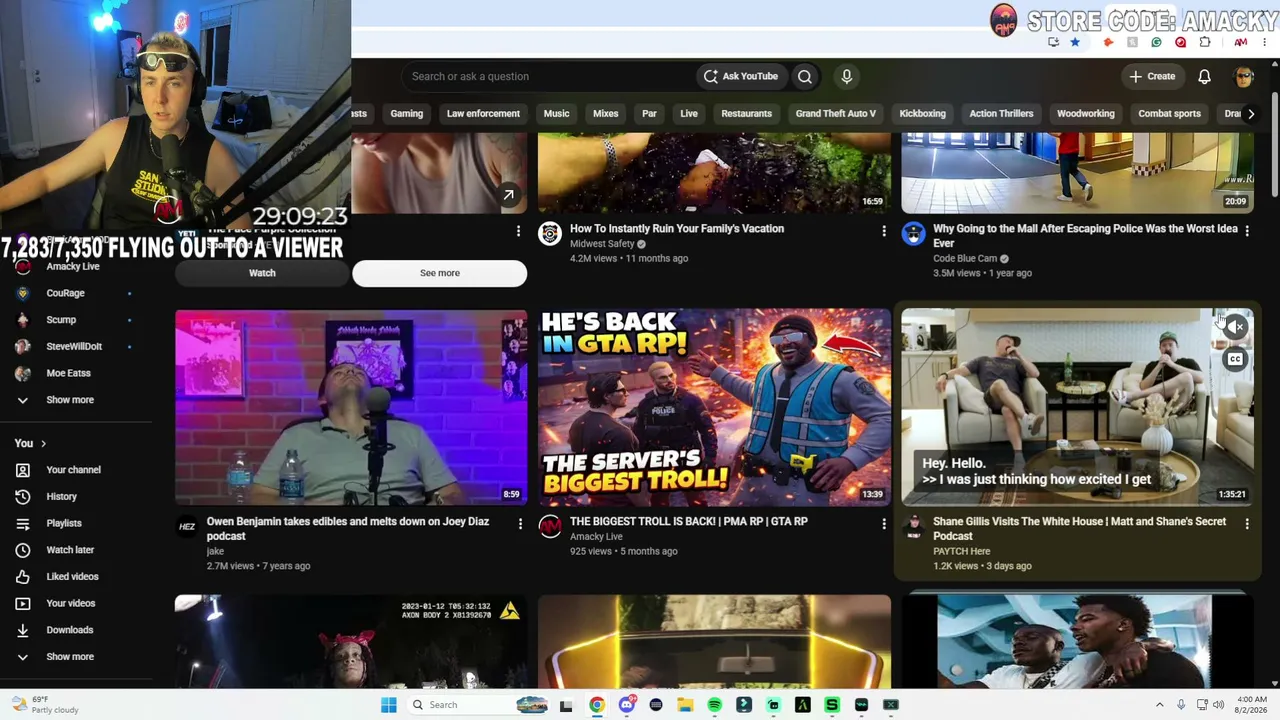Open the Grammarly extension icon
The image size is (1280, 720).
(1156, 42)
